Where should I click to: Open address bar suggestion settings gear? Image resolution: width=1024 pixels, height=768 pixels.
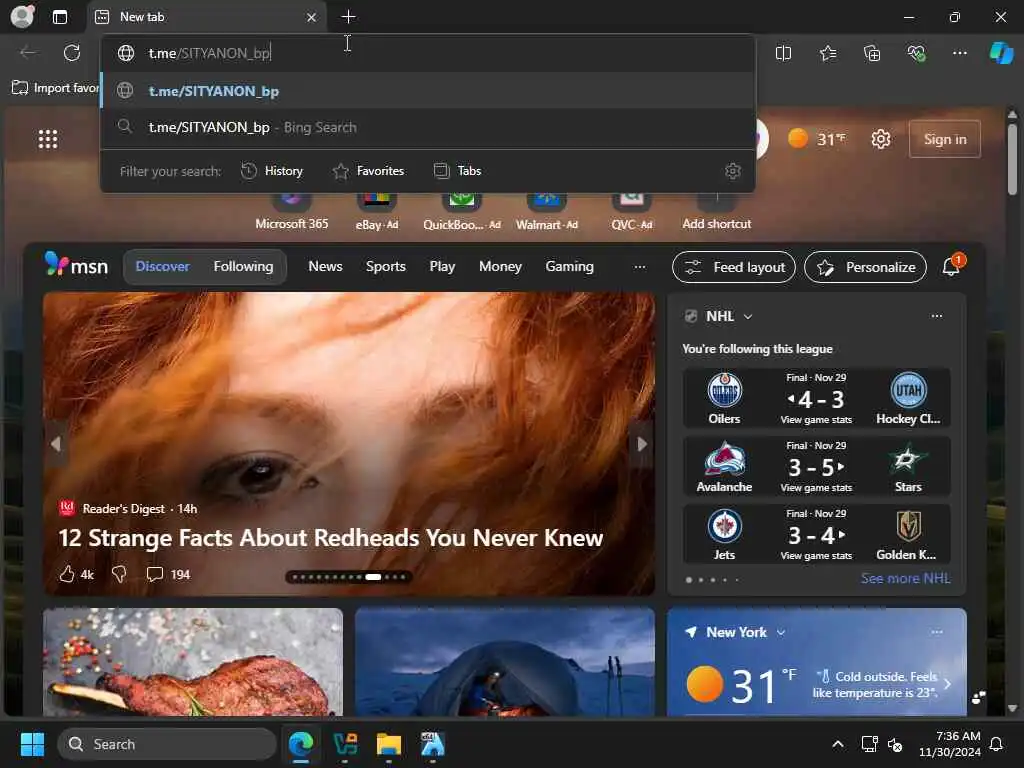(x=733, y=171)
